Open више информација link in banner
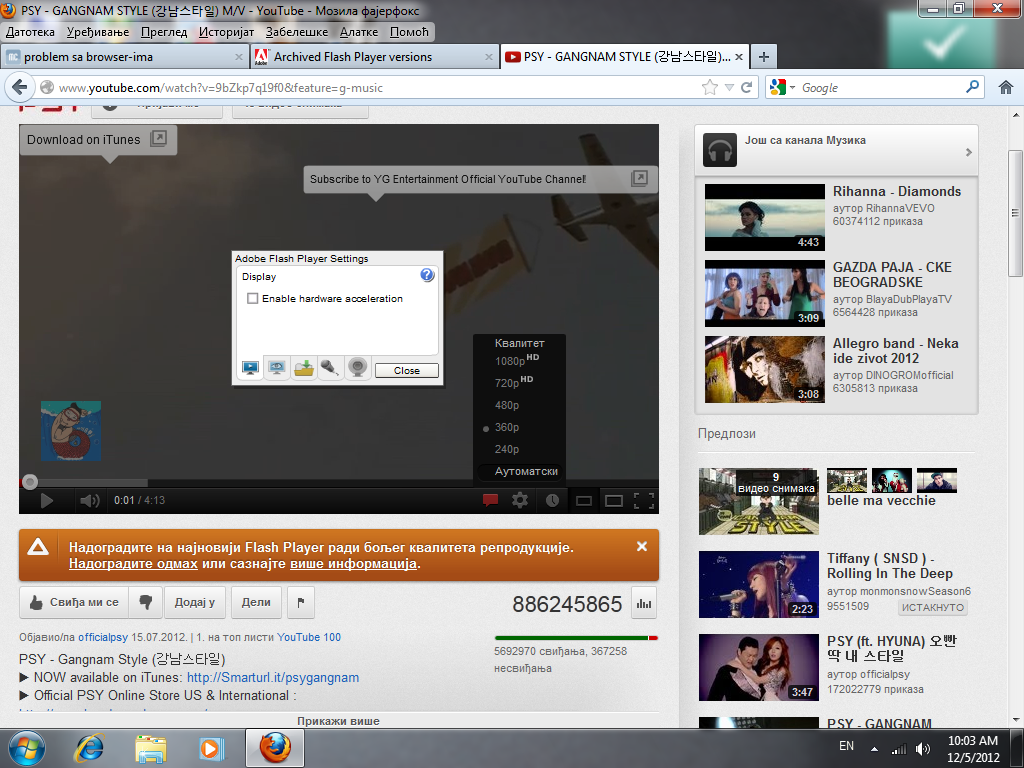This screenshot has height=768, width=1024. (353, 564)
